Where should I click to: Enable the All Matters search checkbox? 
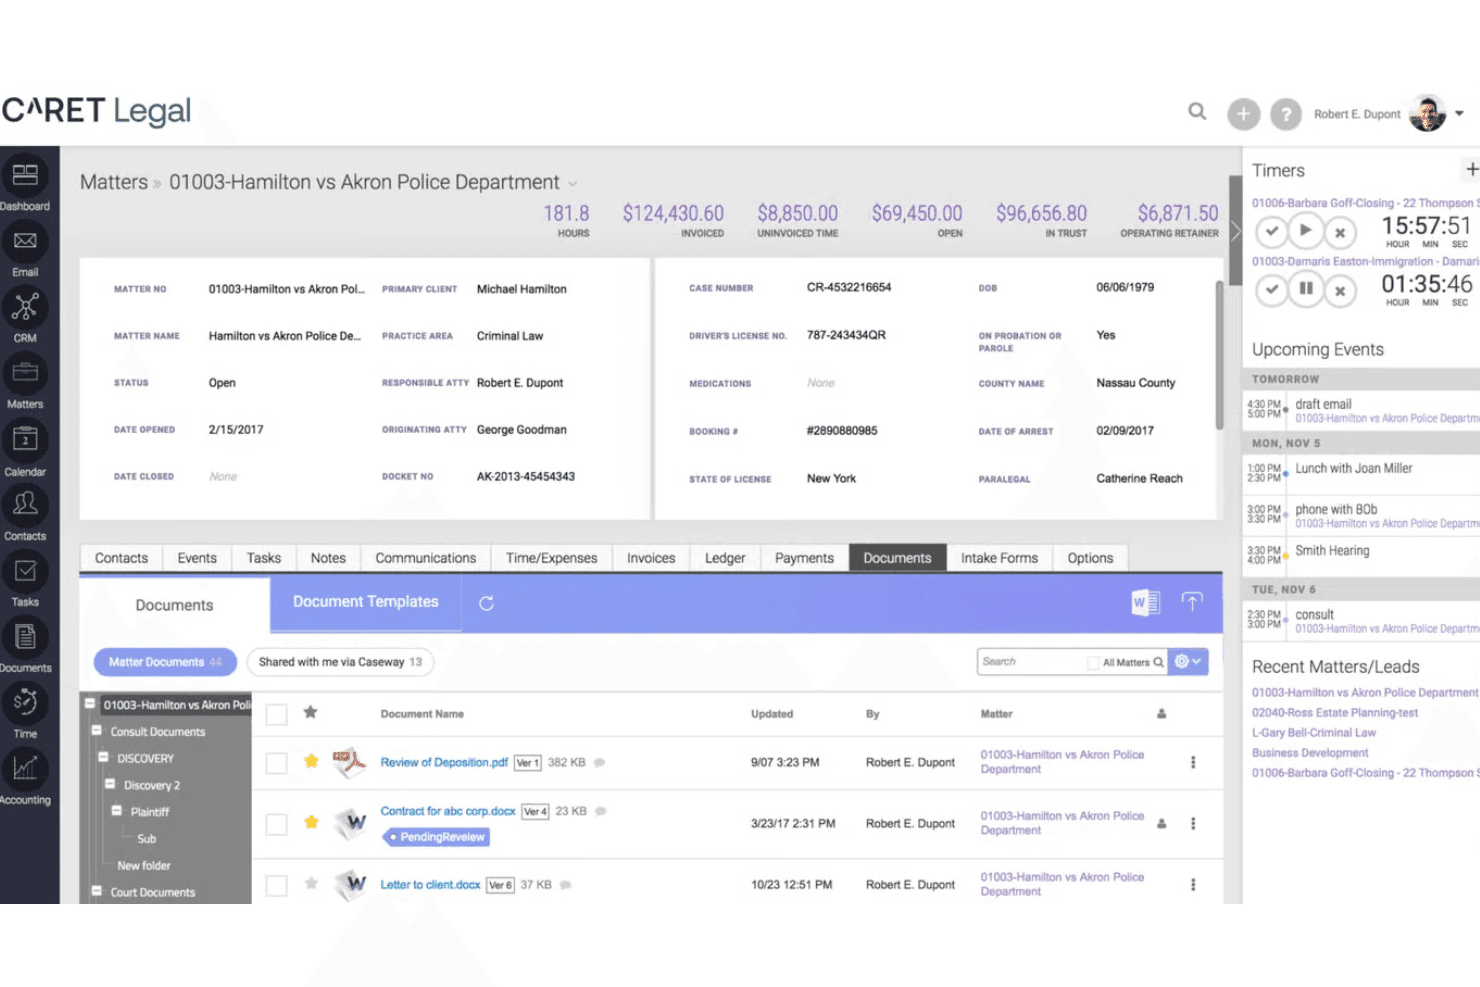point(1093,662)
